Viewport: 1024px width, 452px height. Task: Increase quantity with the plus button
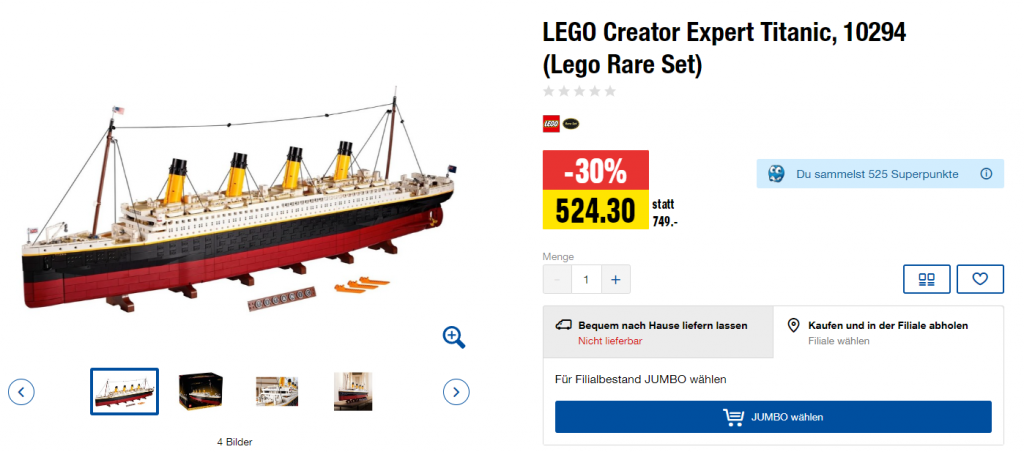tap(615, 279)
